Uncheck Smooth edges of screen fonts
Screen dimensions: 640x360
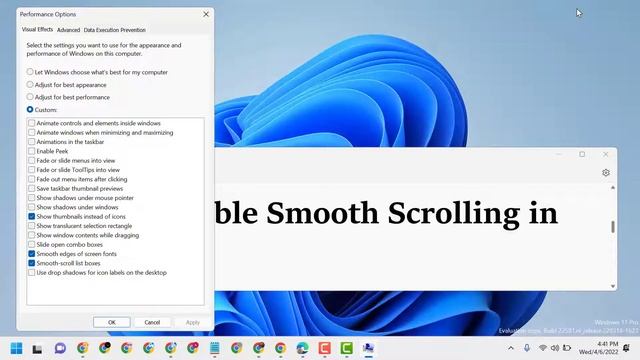click(x=31, y=254)
